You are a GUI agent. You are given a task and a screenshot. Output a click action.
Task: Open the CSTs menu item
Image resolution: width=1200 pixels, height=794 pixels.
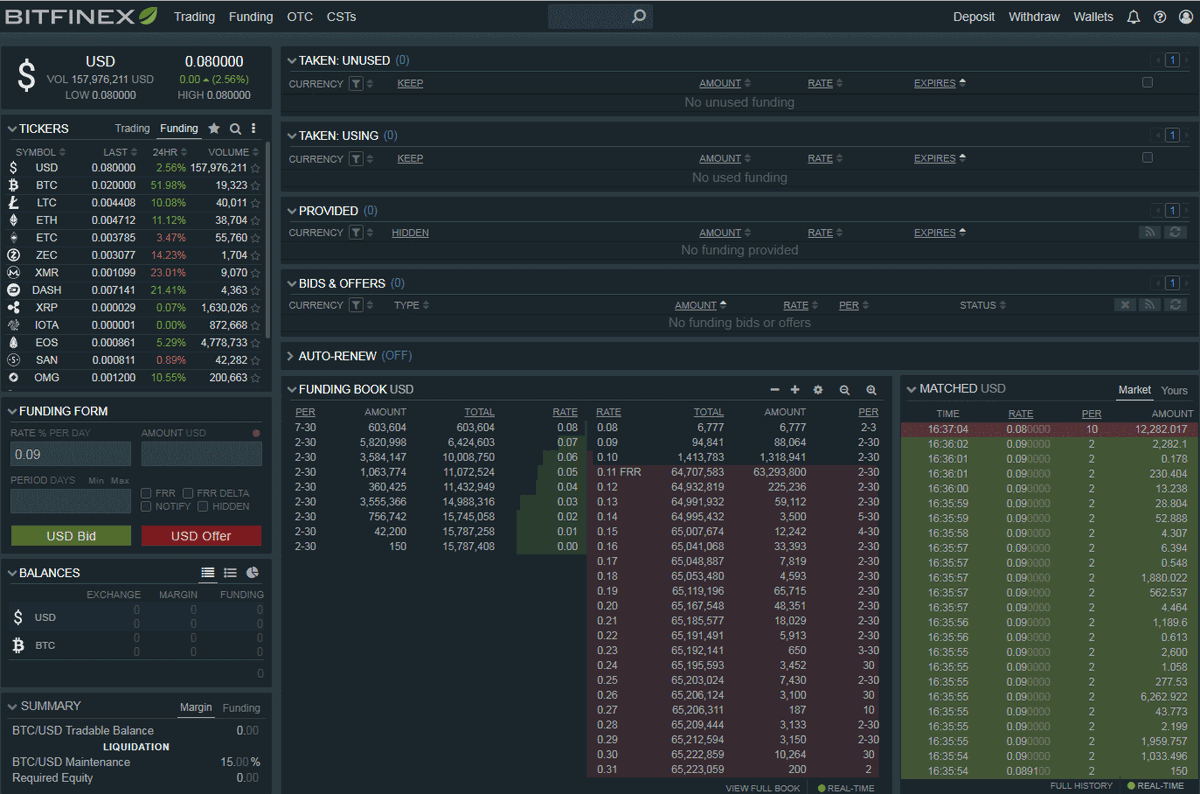coord(341,17)
